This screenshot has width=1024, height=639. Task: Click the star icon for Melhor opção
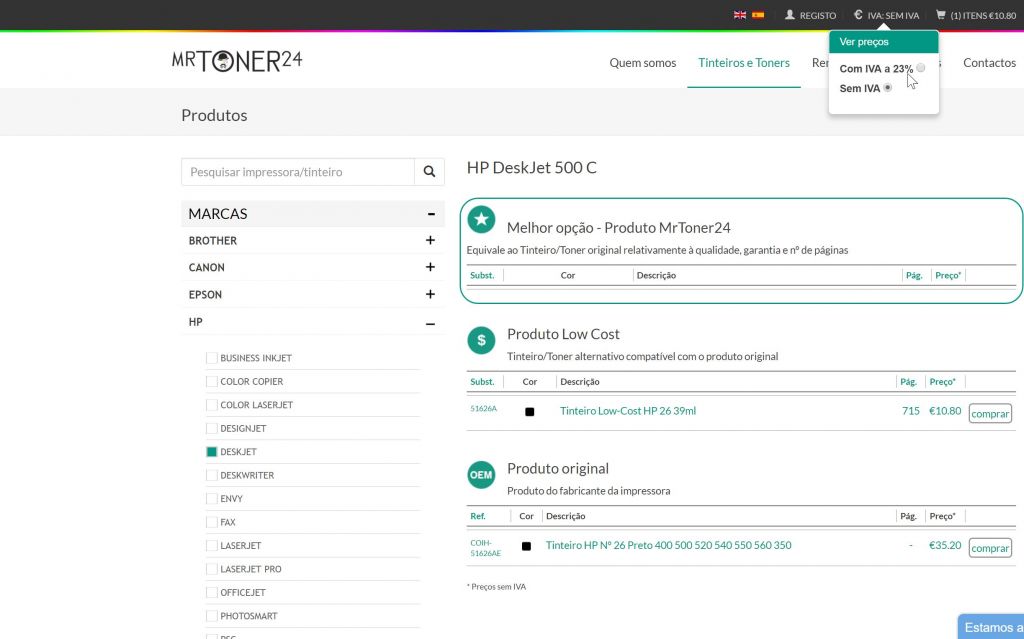(481, 219)
